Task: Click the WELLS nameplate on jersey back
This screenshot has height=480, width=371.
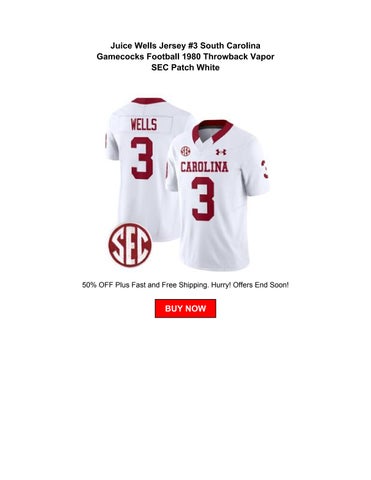Action: [x=143, y=125]
